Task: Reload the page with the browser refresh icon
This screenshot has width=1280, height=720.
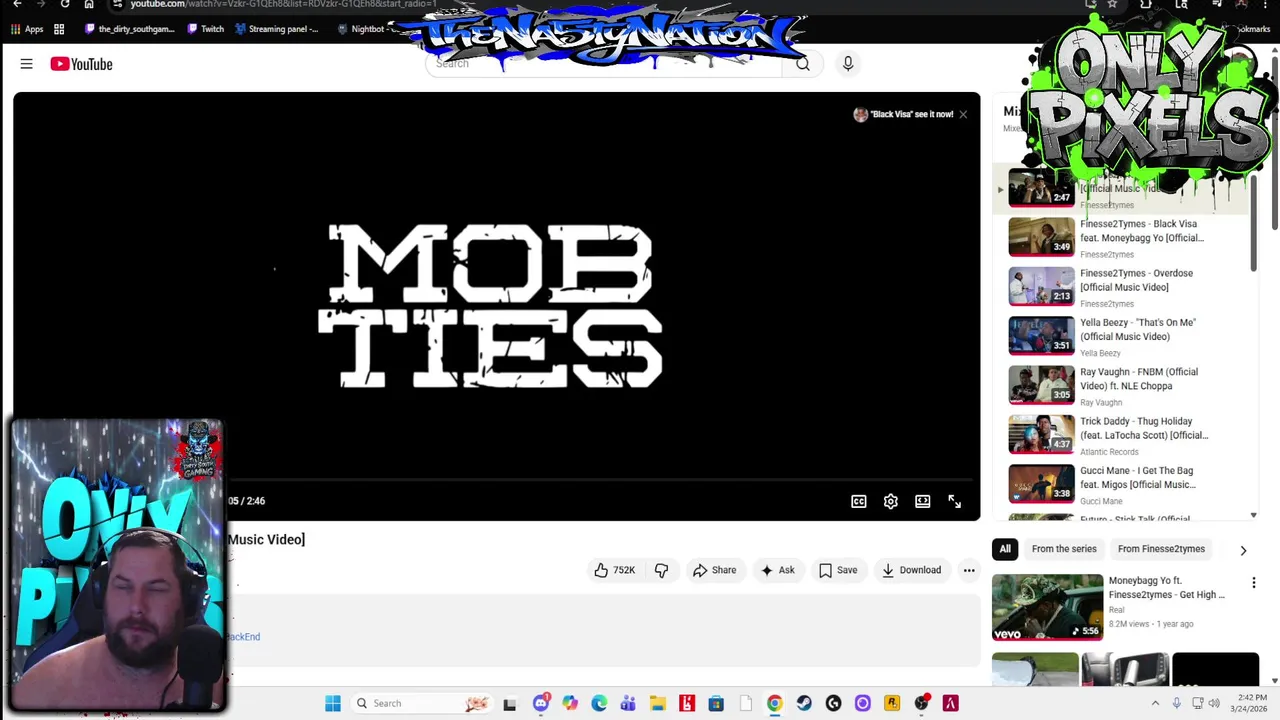Action: [65, 4]
